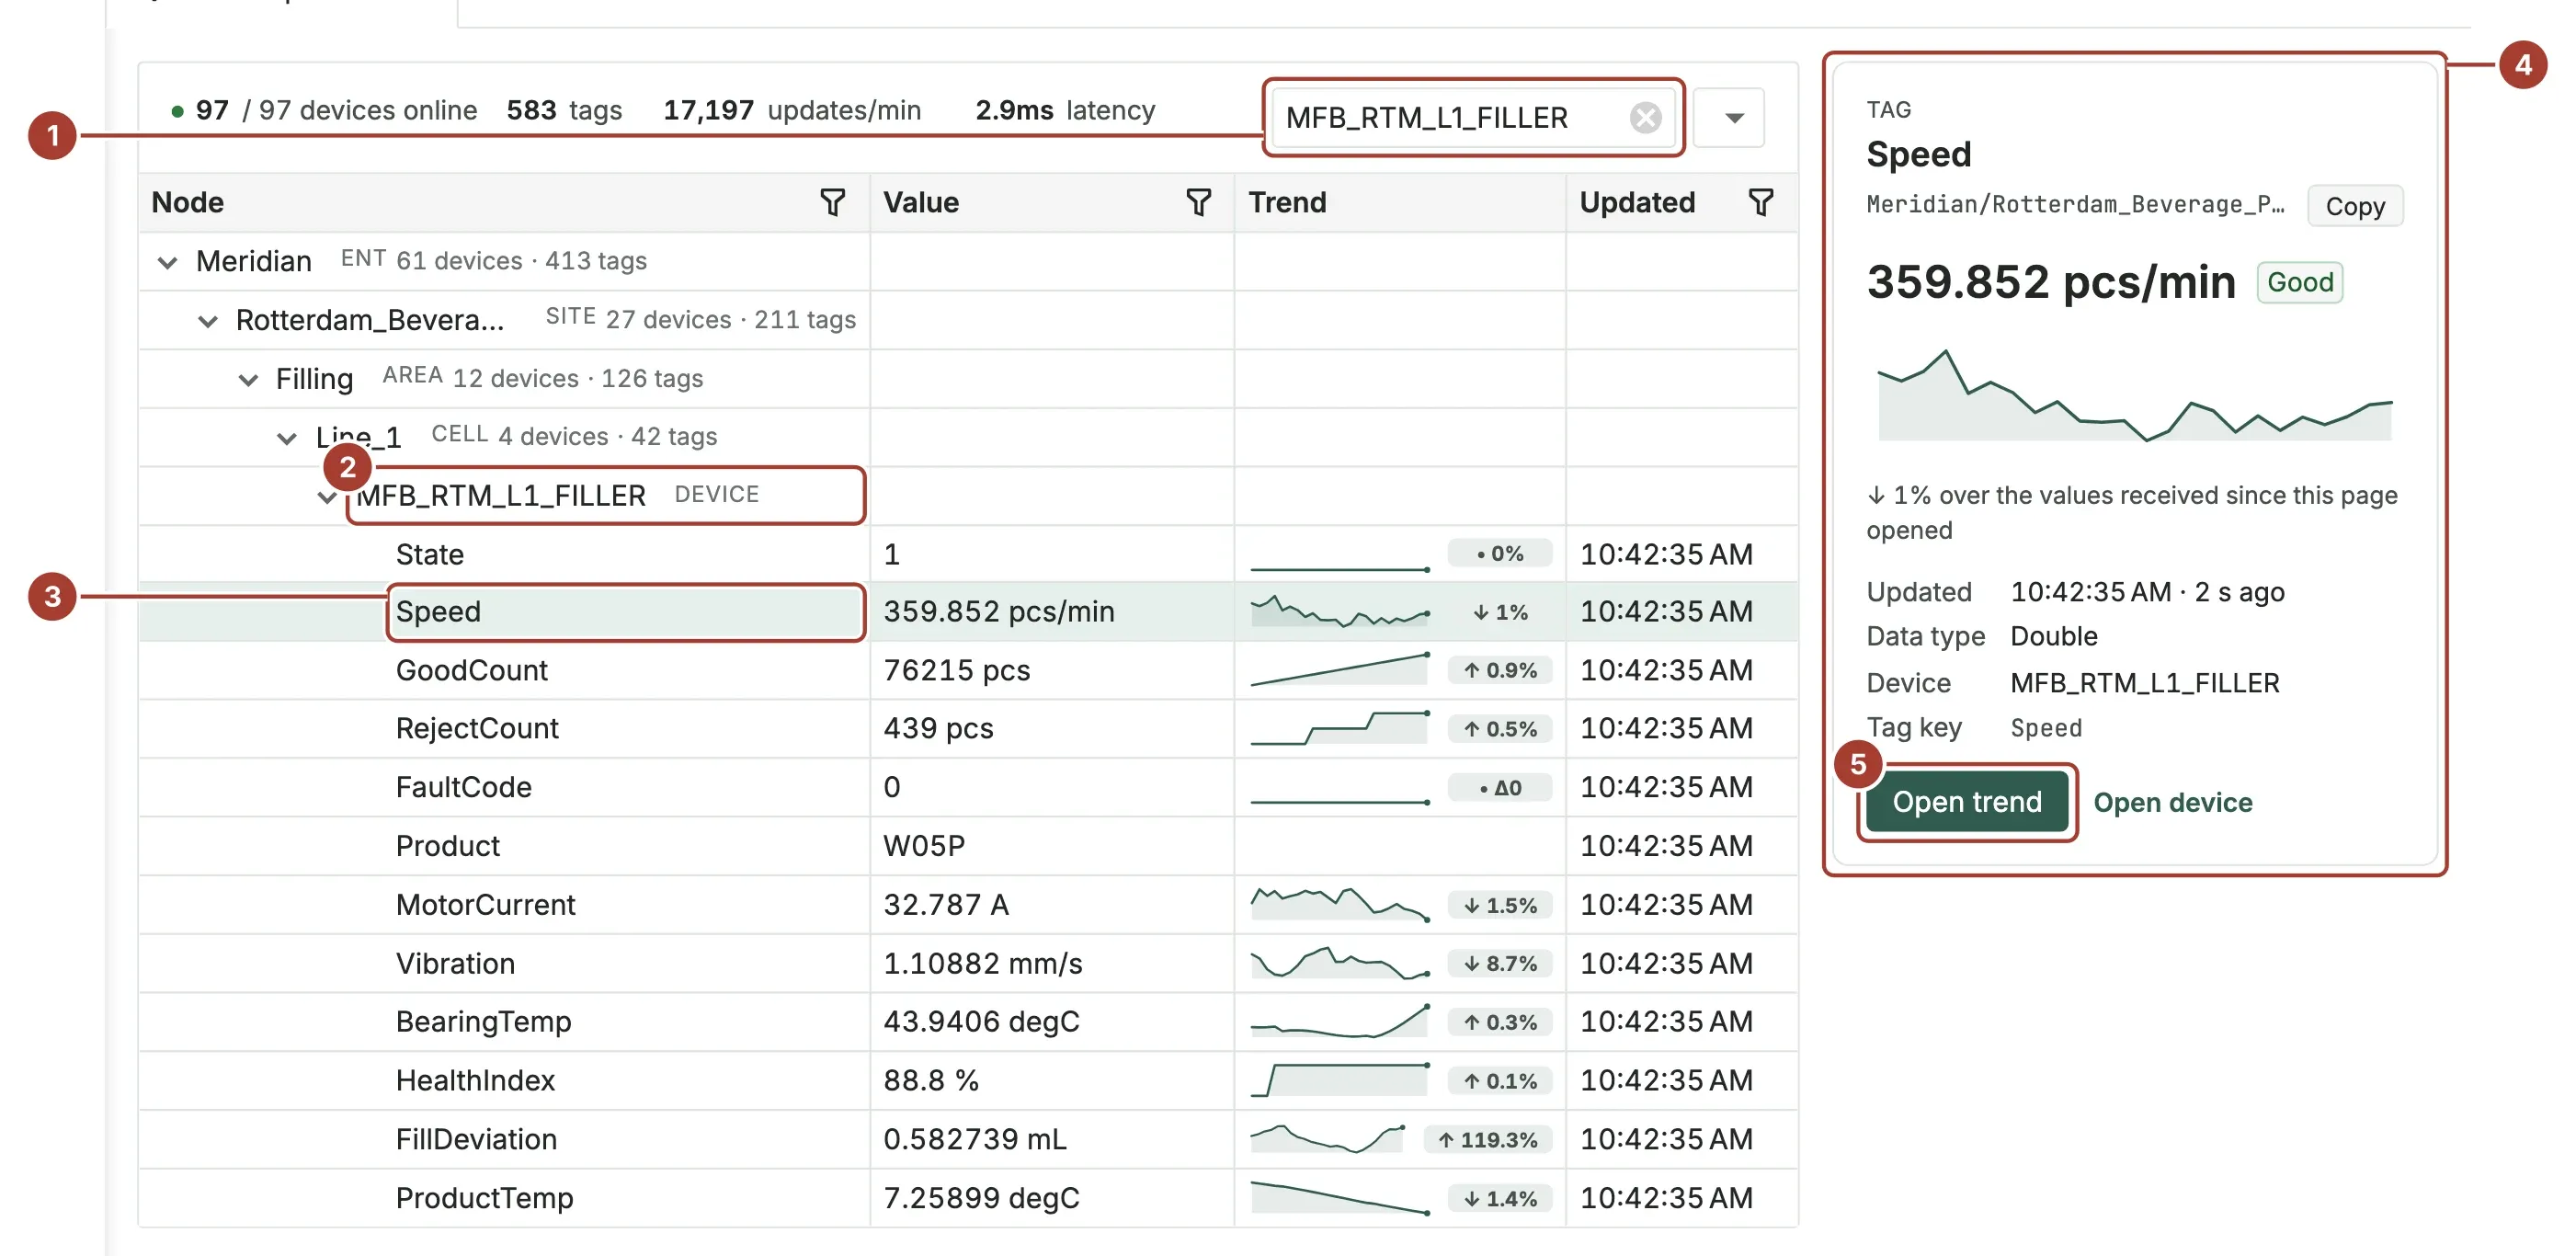Select the GoodCount tag row
Screen dimensions: 2576x1256
(x=968, y=670)
